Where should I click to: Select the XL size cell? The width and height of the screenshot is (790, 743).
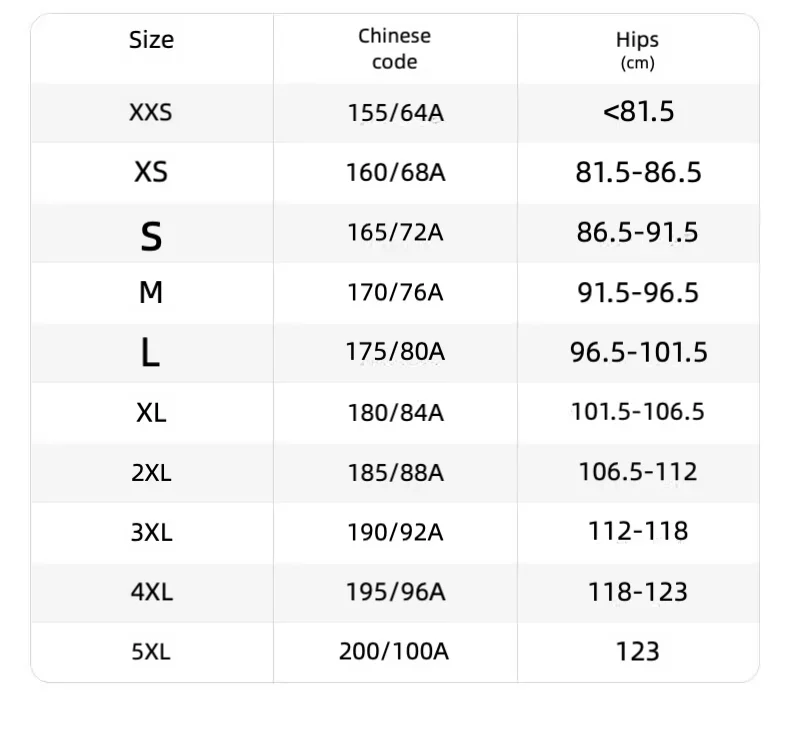(x=151, y=412)
